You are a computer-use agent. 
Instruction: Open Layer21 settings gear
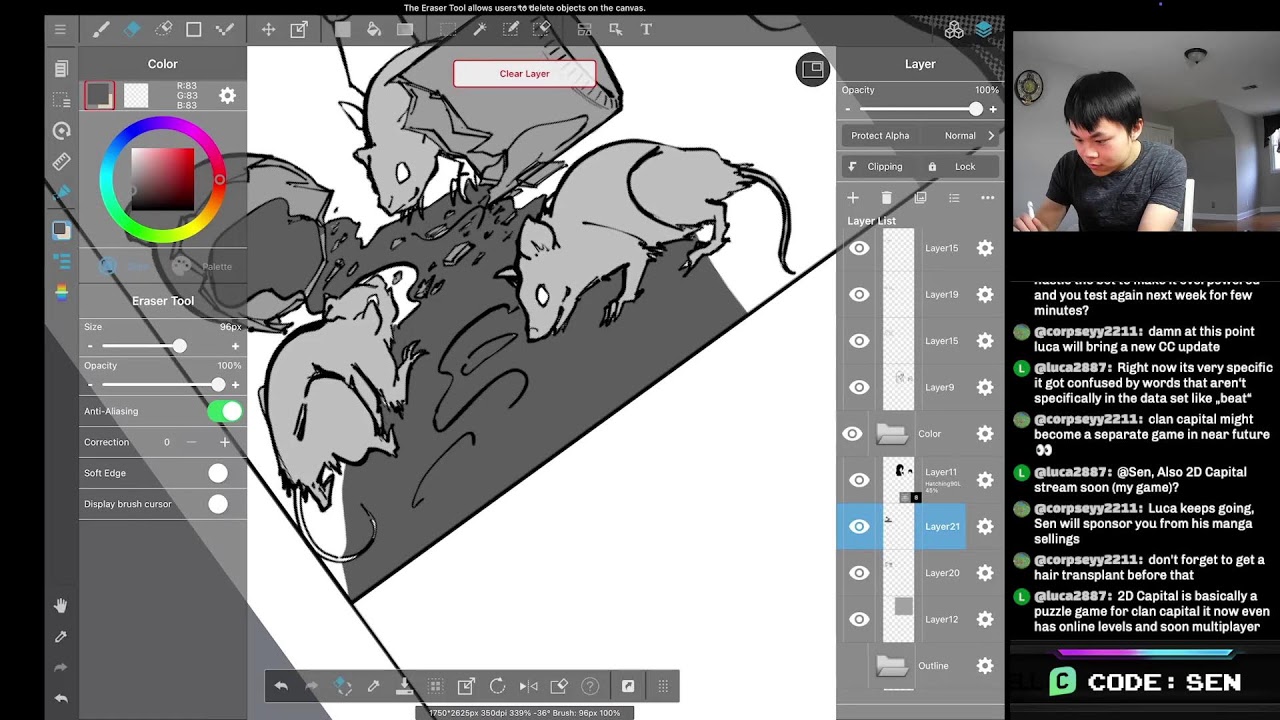coord(985,526)
